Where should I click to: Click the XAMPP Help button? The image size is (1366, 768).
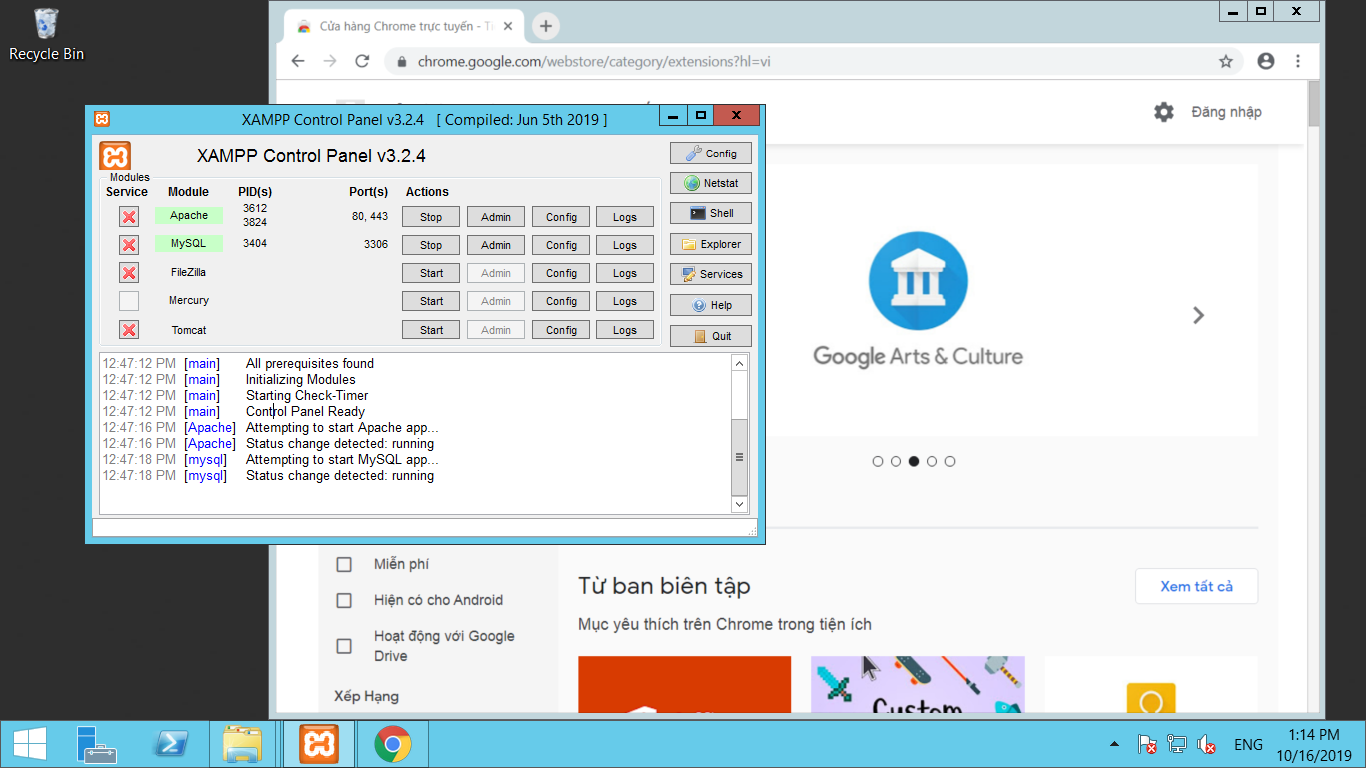point(710,306)
